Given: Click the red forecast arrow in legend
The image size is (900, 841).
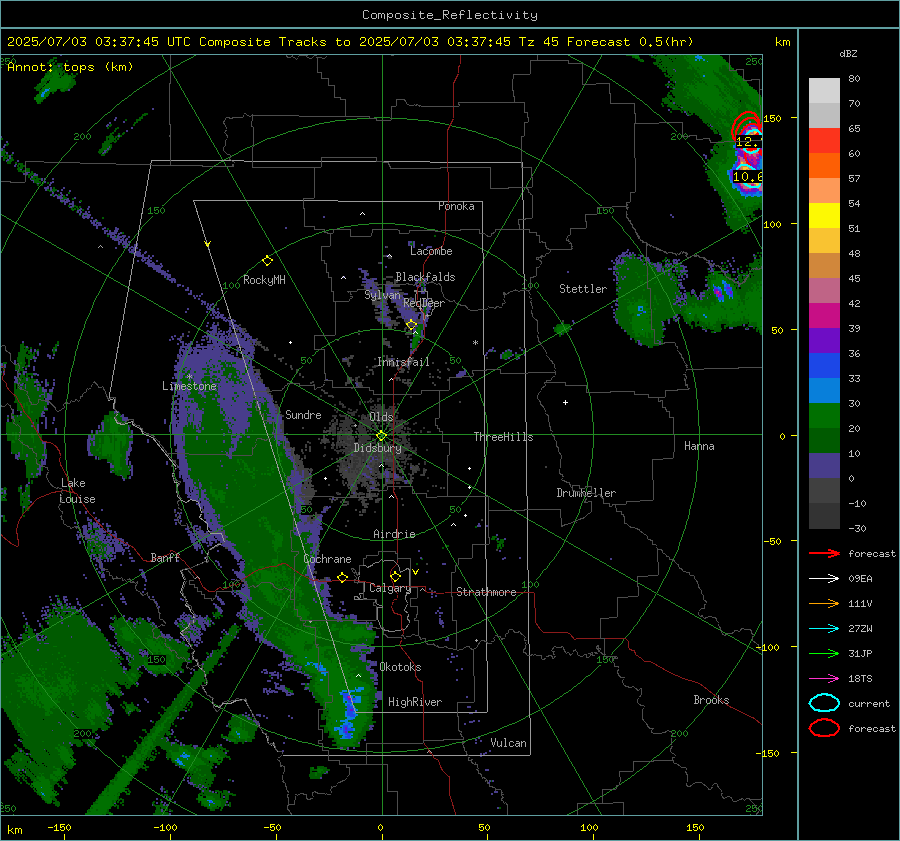Looking at the screenshot, I should click(x=824, y=553).
